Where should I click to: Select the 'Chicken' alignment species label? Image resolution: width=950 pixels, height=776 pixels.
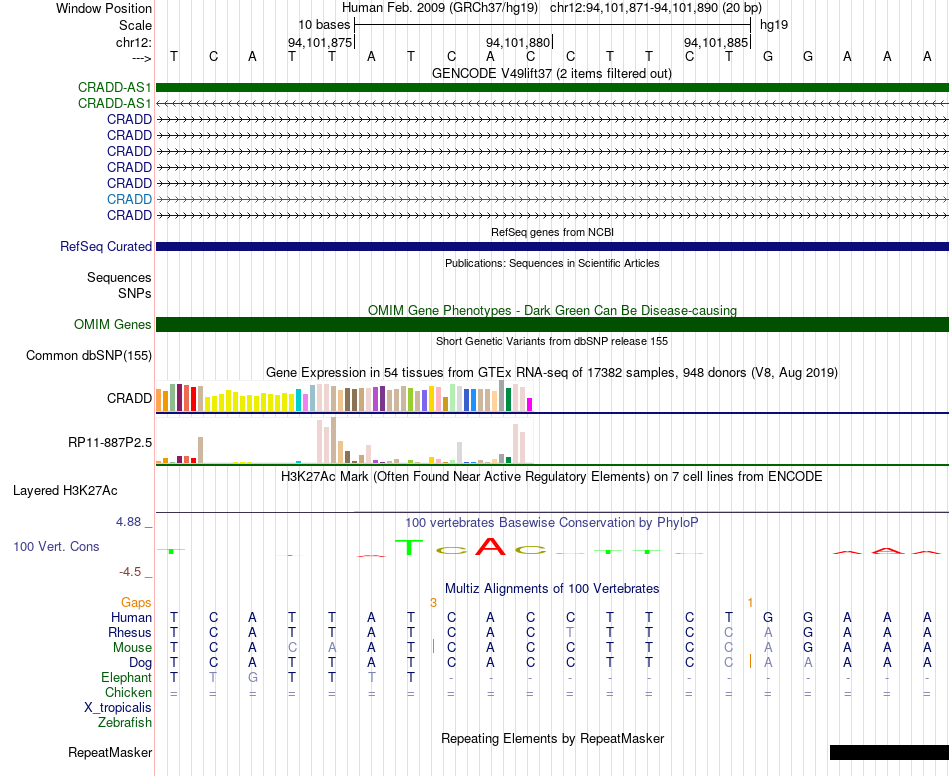coord(128,692)
